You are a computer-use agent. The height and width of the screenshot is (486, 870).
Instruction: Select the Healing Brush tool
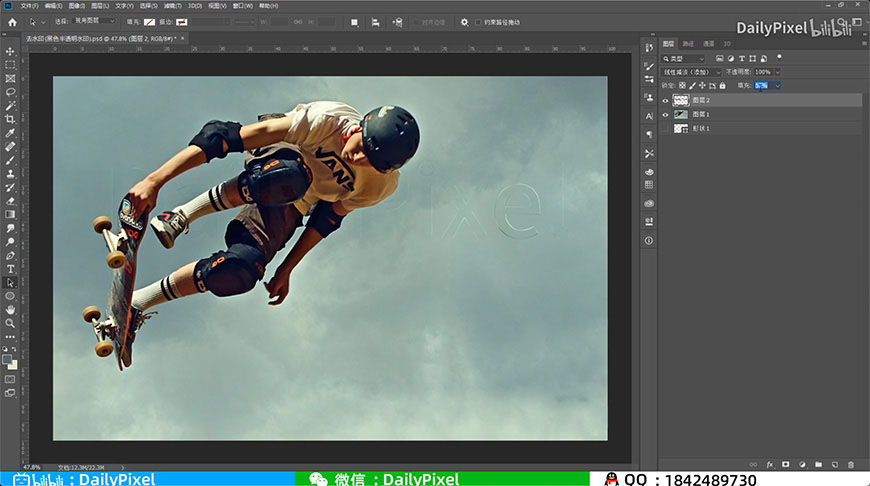click(x=10, y=146)
